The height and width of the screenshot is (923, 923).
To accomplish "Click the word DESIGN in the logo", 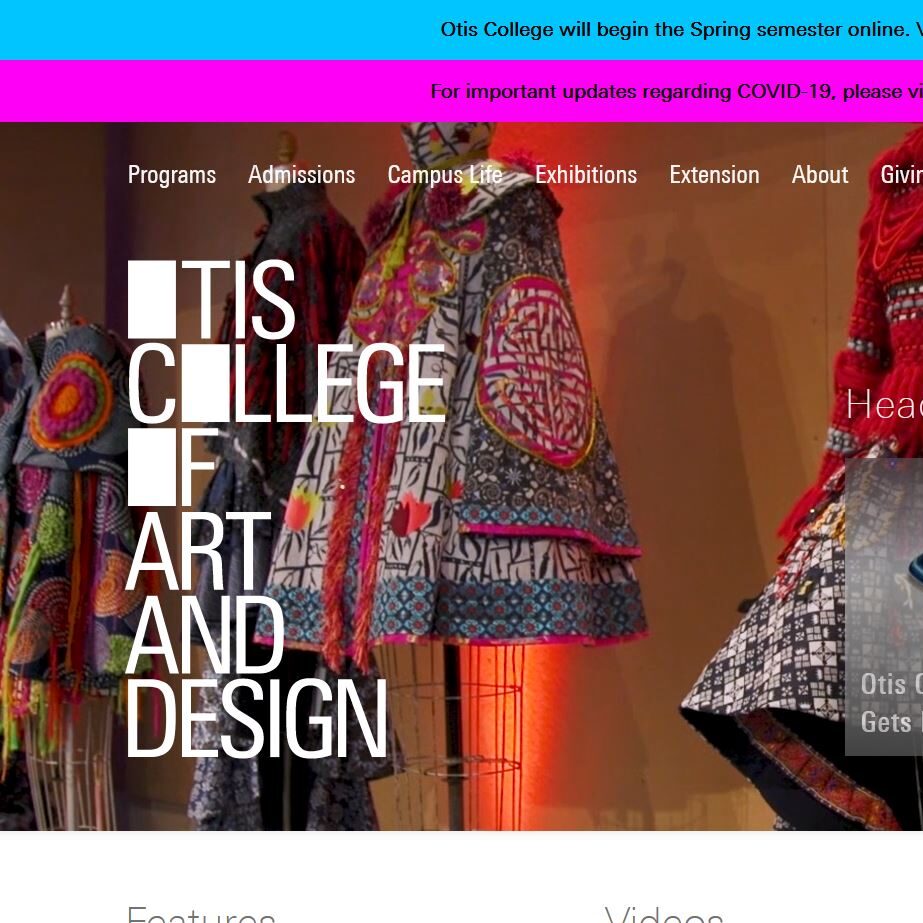I will coord(257,718).
